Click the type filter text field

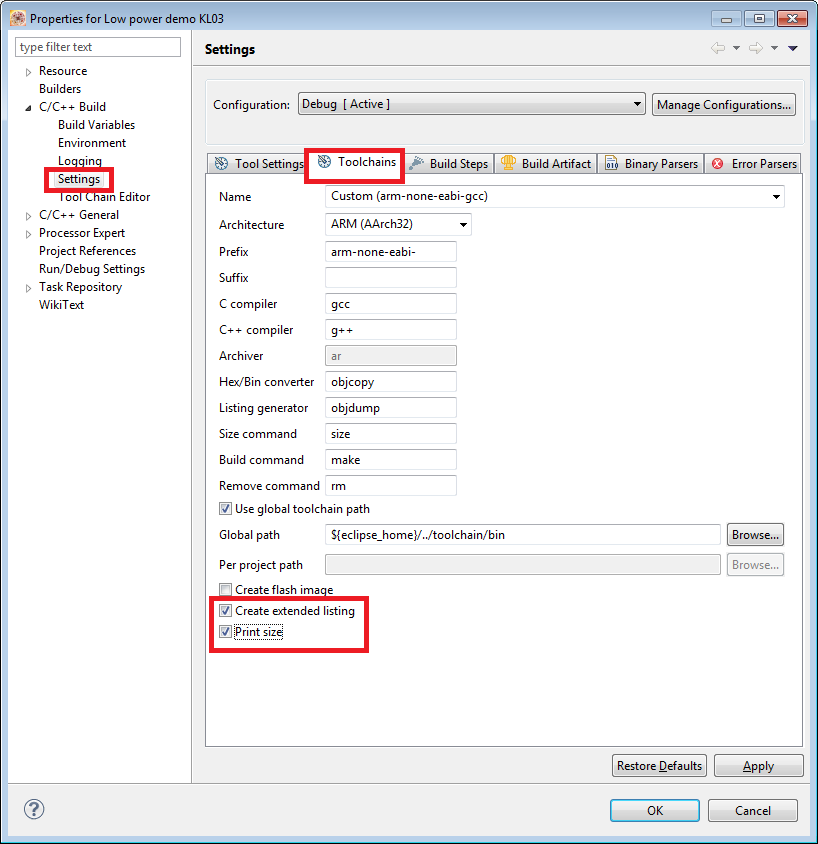pyautogui.click(x=98, y=47)
